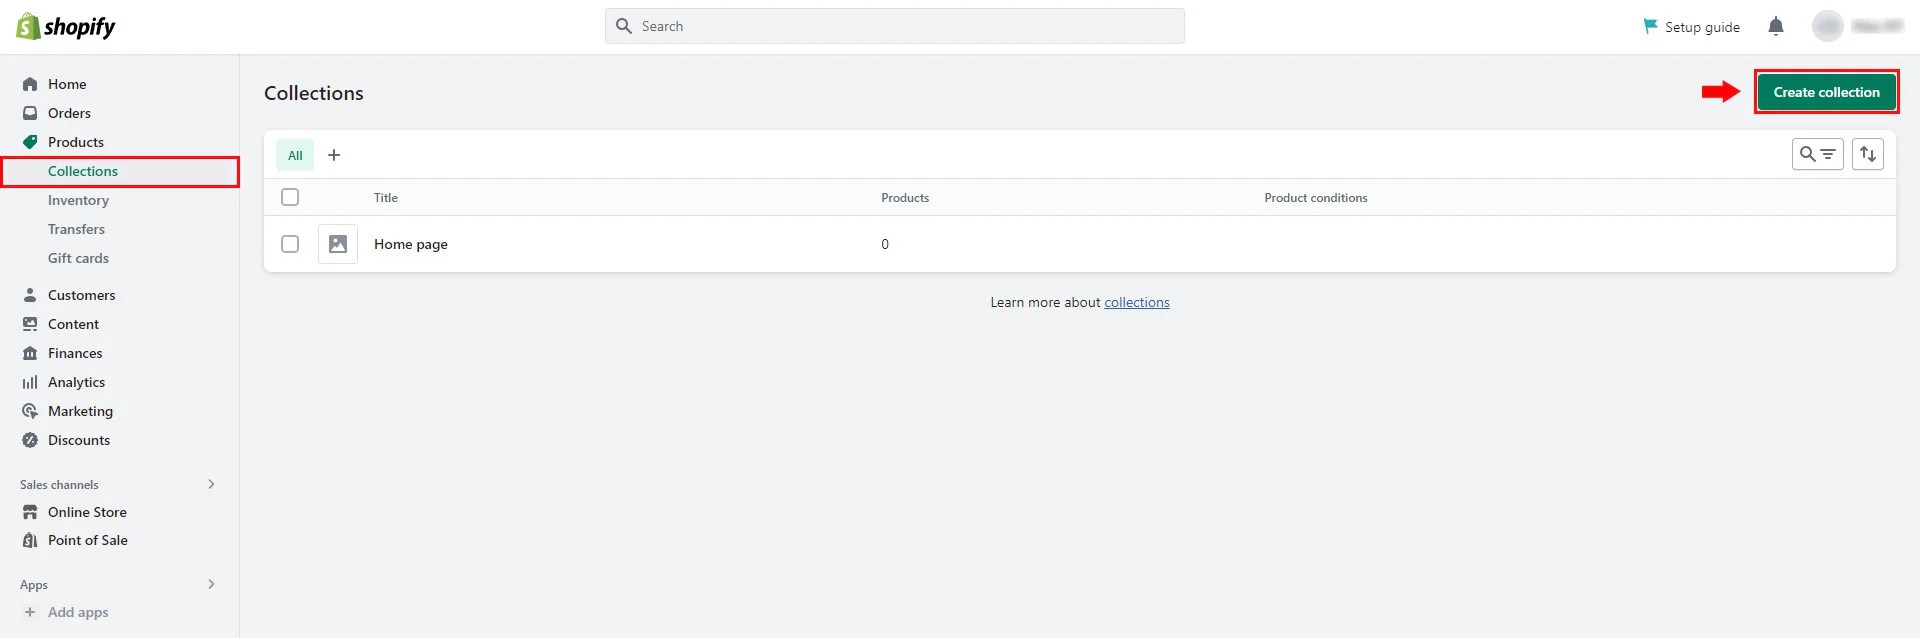Open the sort collections button
The image size is (1920, 638).
point(1867,154)
